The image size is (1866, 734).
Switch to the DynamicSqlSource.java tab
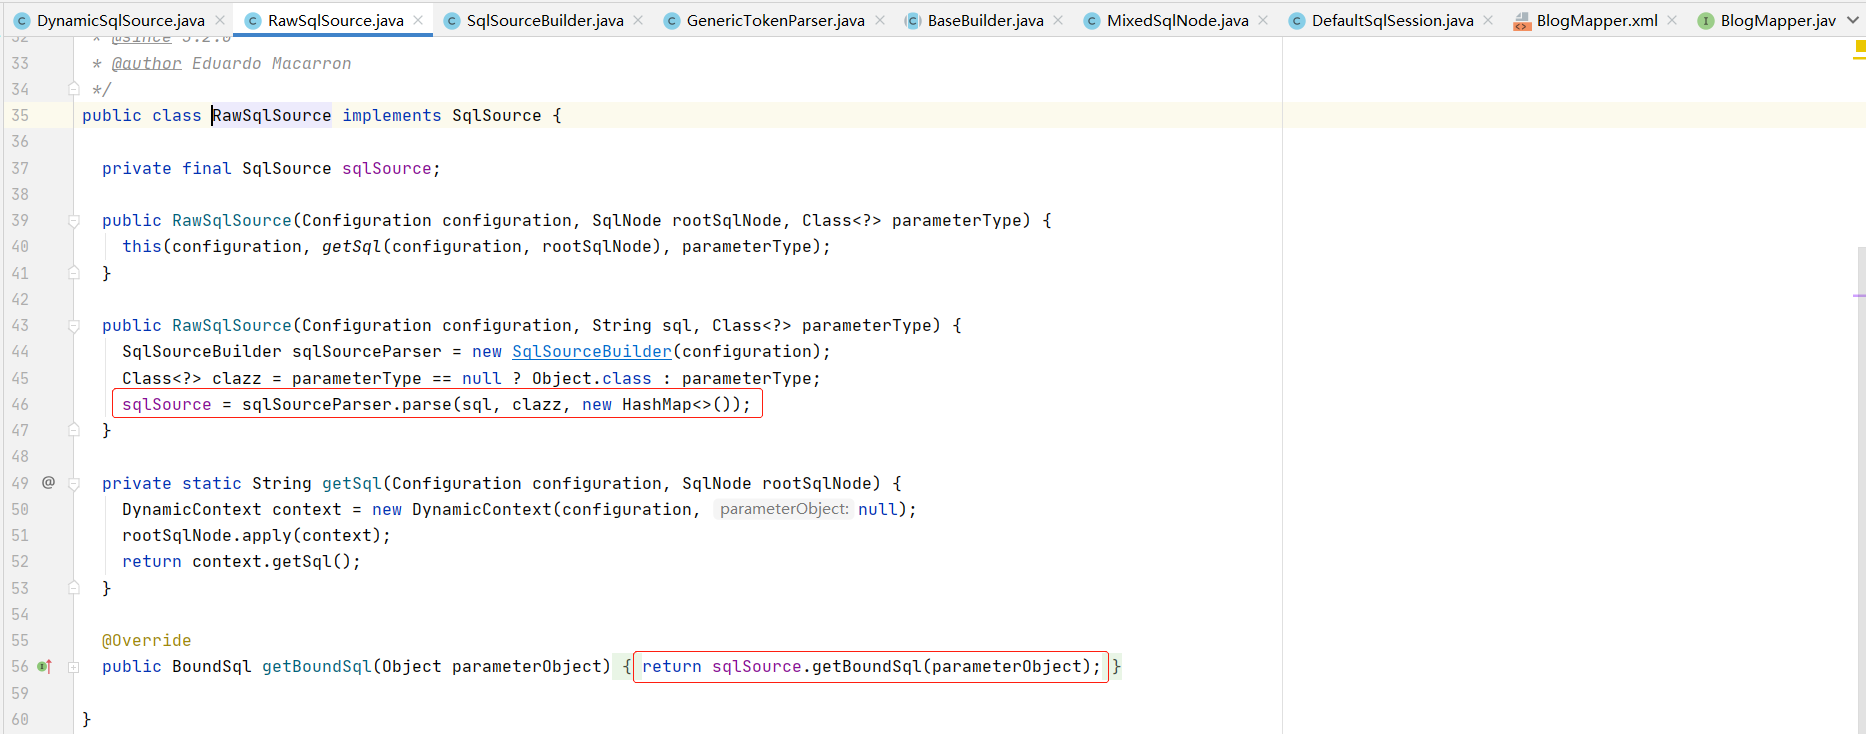point(120,20)
